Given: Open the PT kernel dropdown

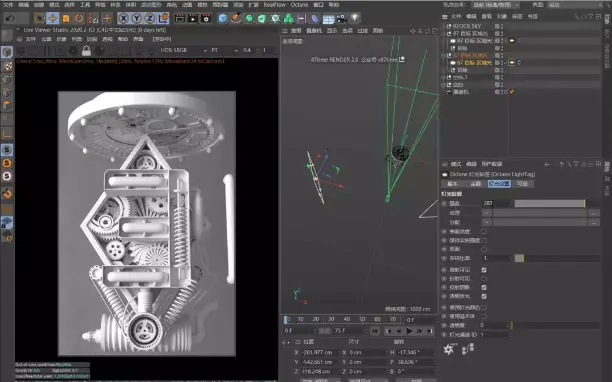Looking at the screenshot, I should pos(224,50).
